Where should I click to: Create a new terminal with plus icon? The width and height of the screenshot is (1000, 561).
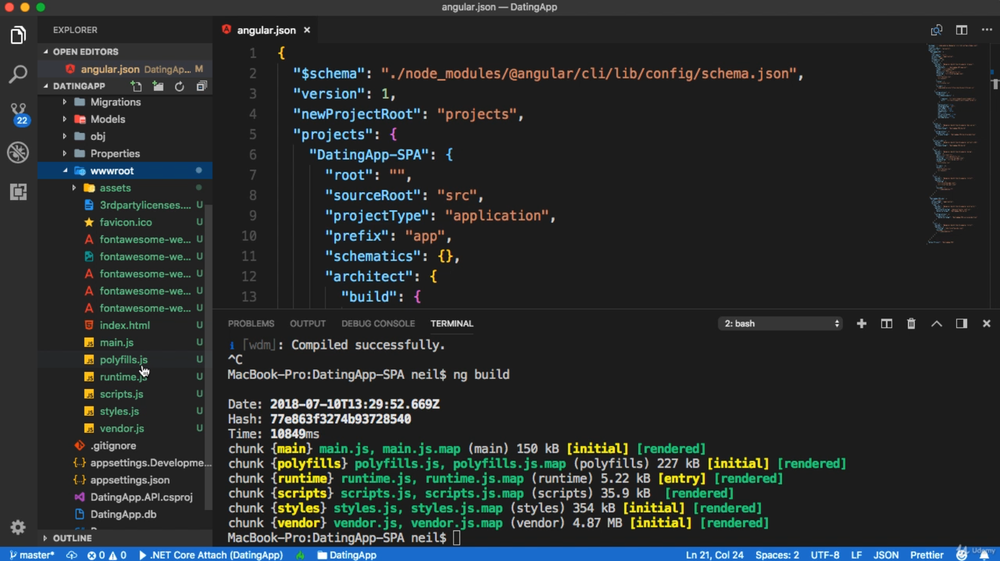[x=862, y=324]
